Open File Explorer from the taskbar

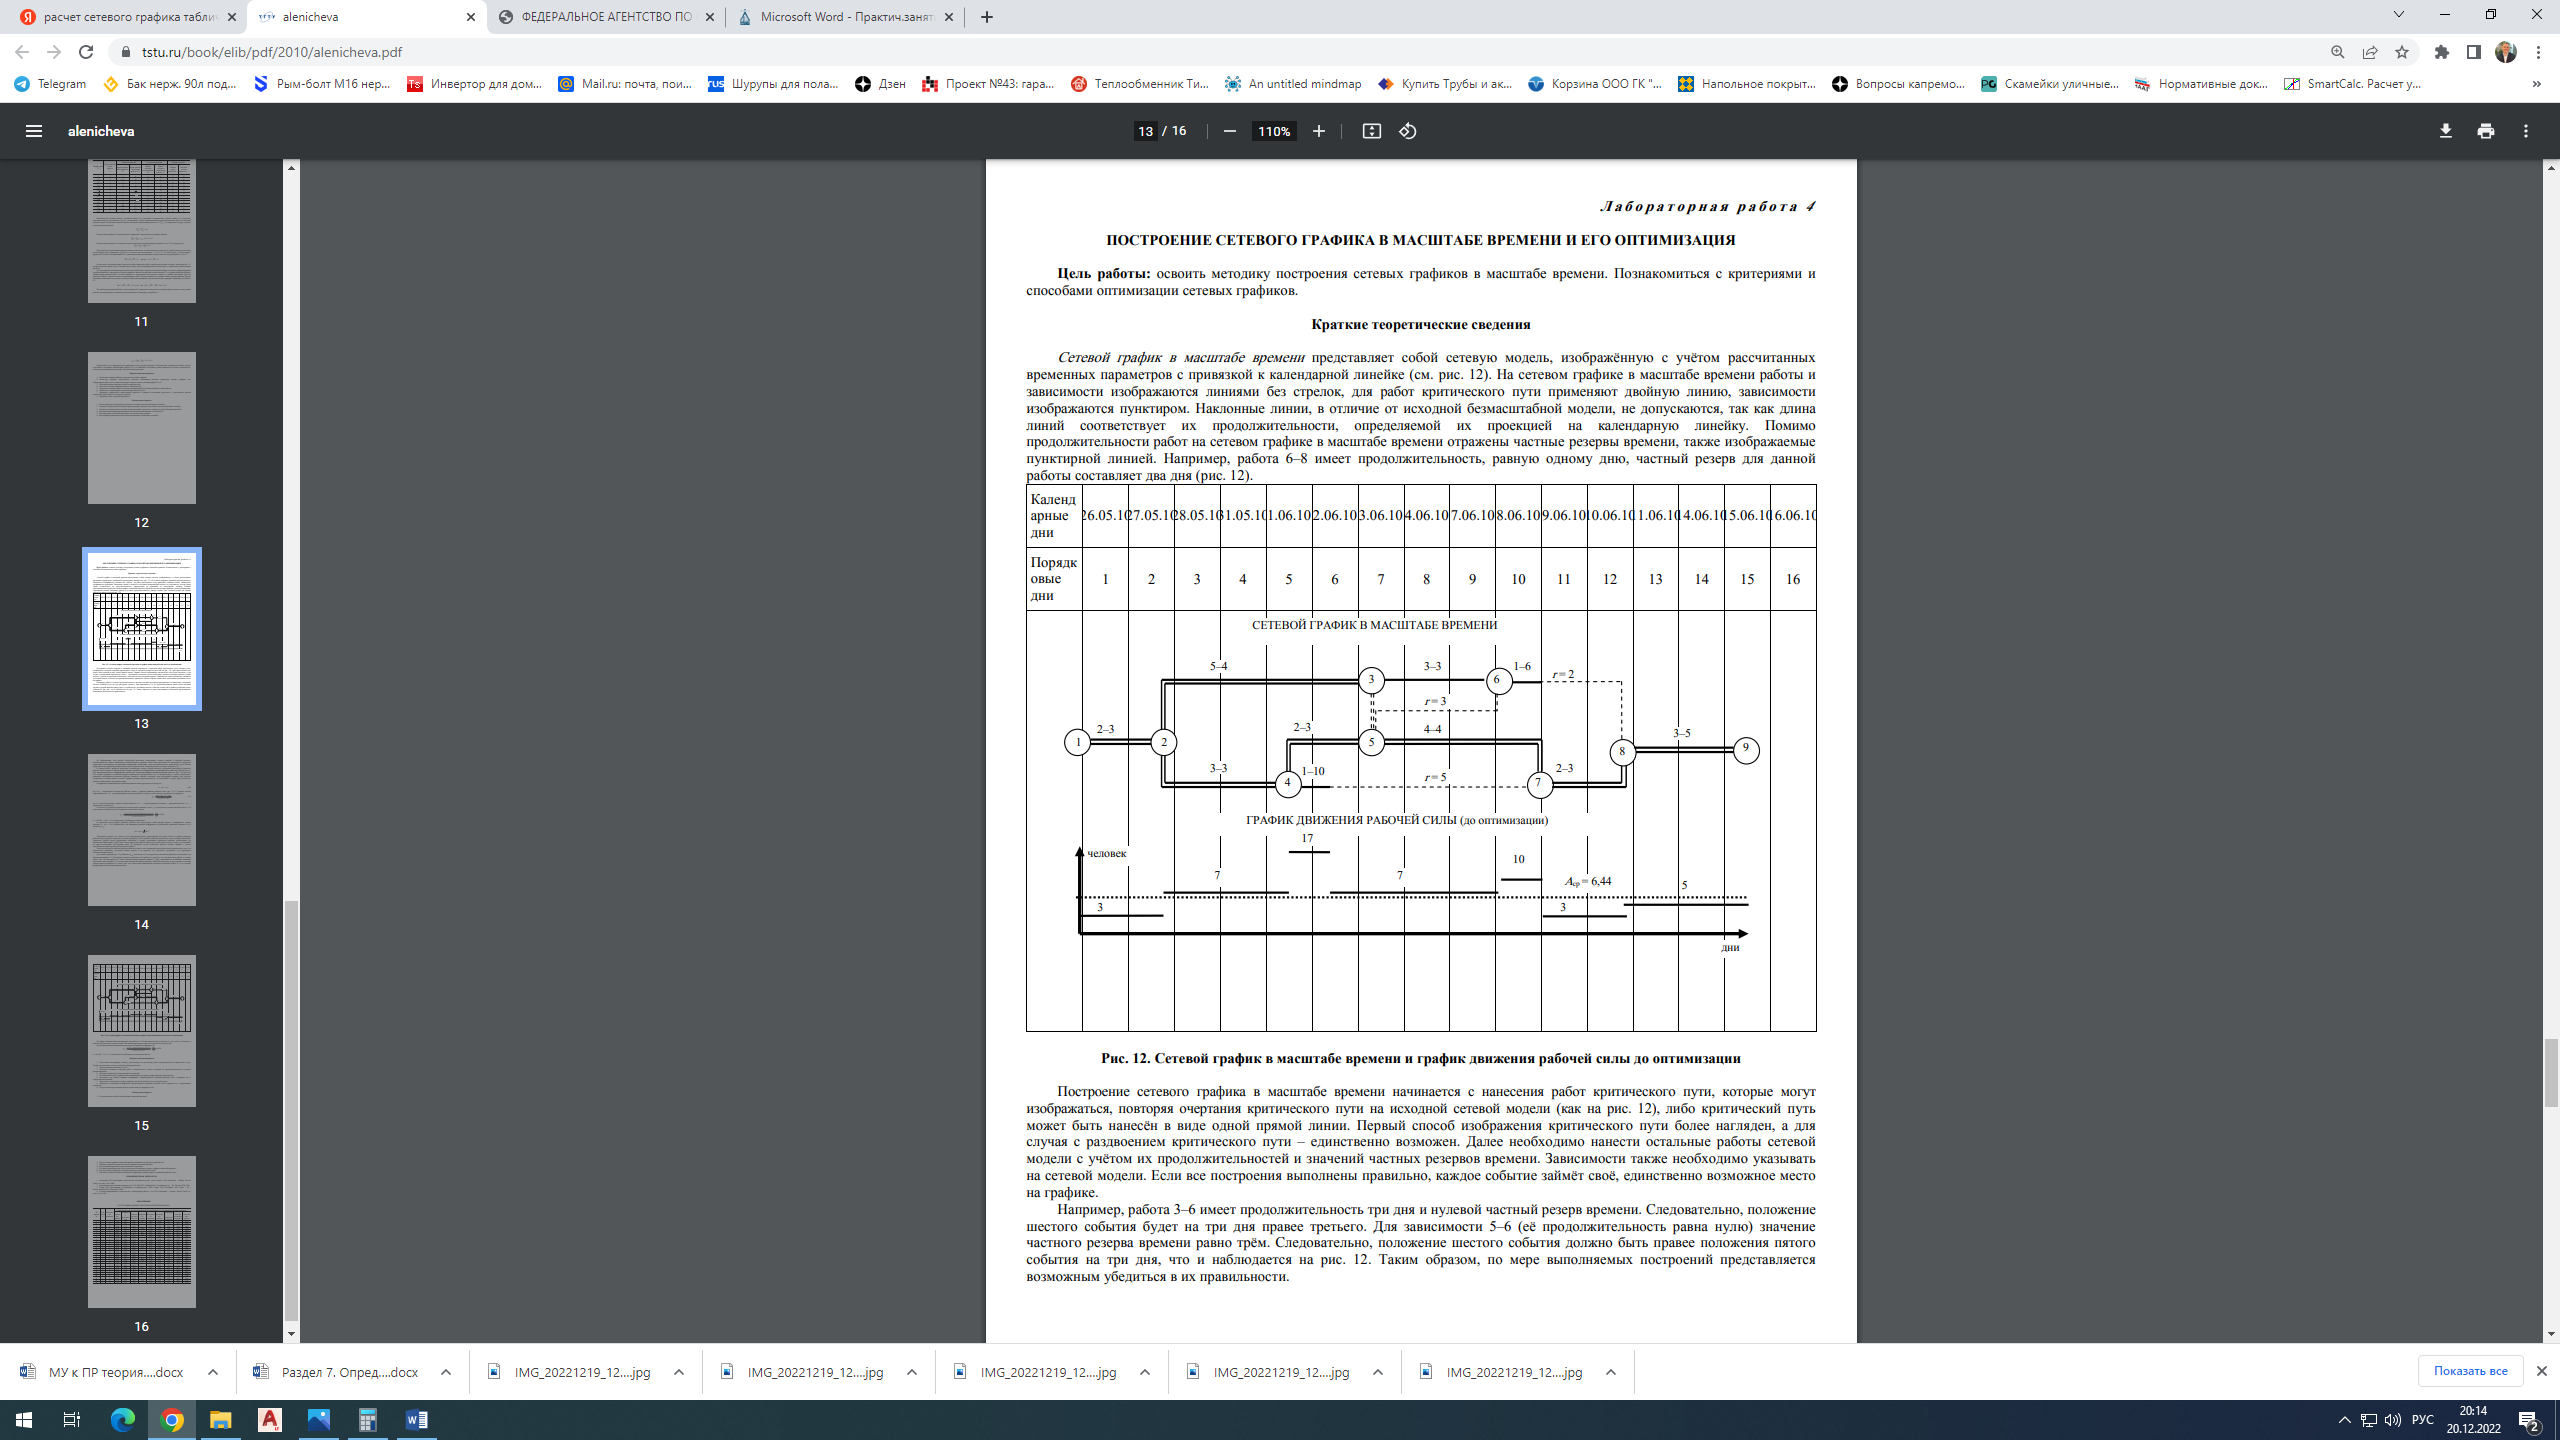click(x=220, y=1420)
